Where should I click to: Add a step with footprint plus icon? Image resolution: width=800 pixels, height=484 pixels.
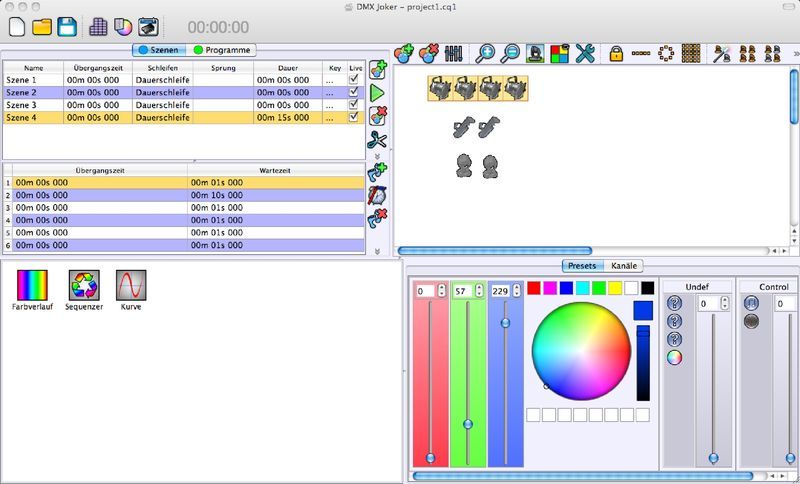tap(377, 173)
